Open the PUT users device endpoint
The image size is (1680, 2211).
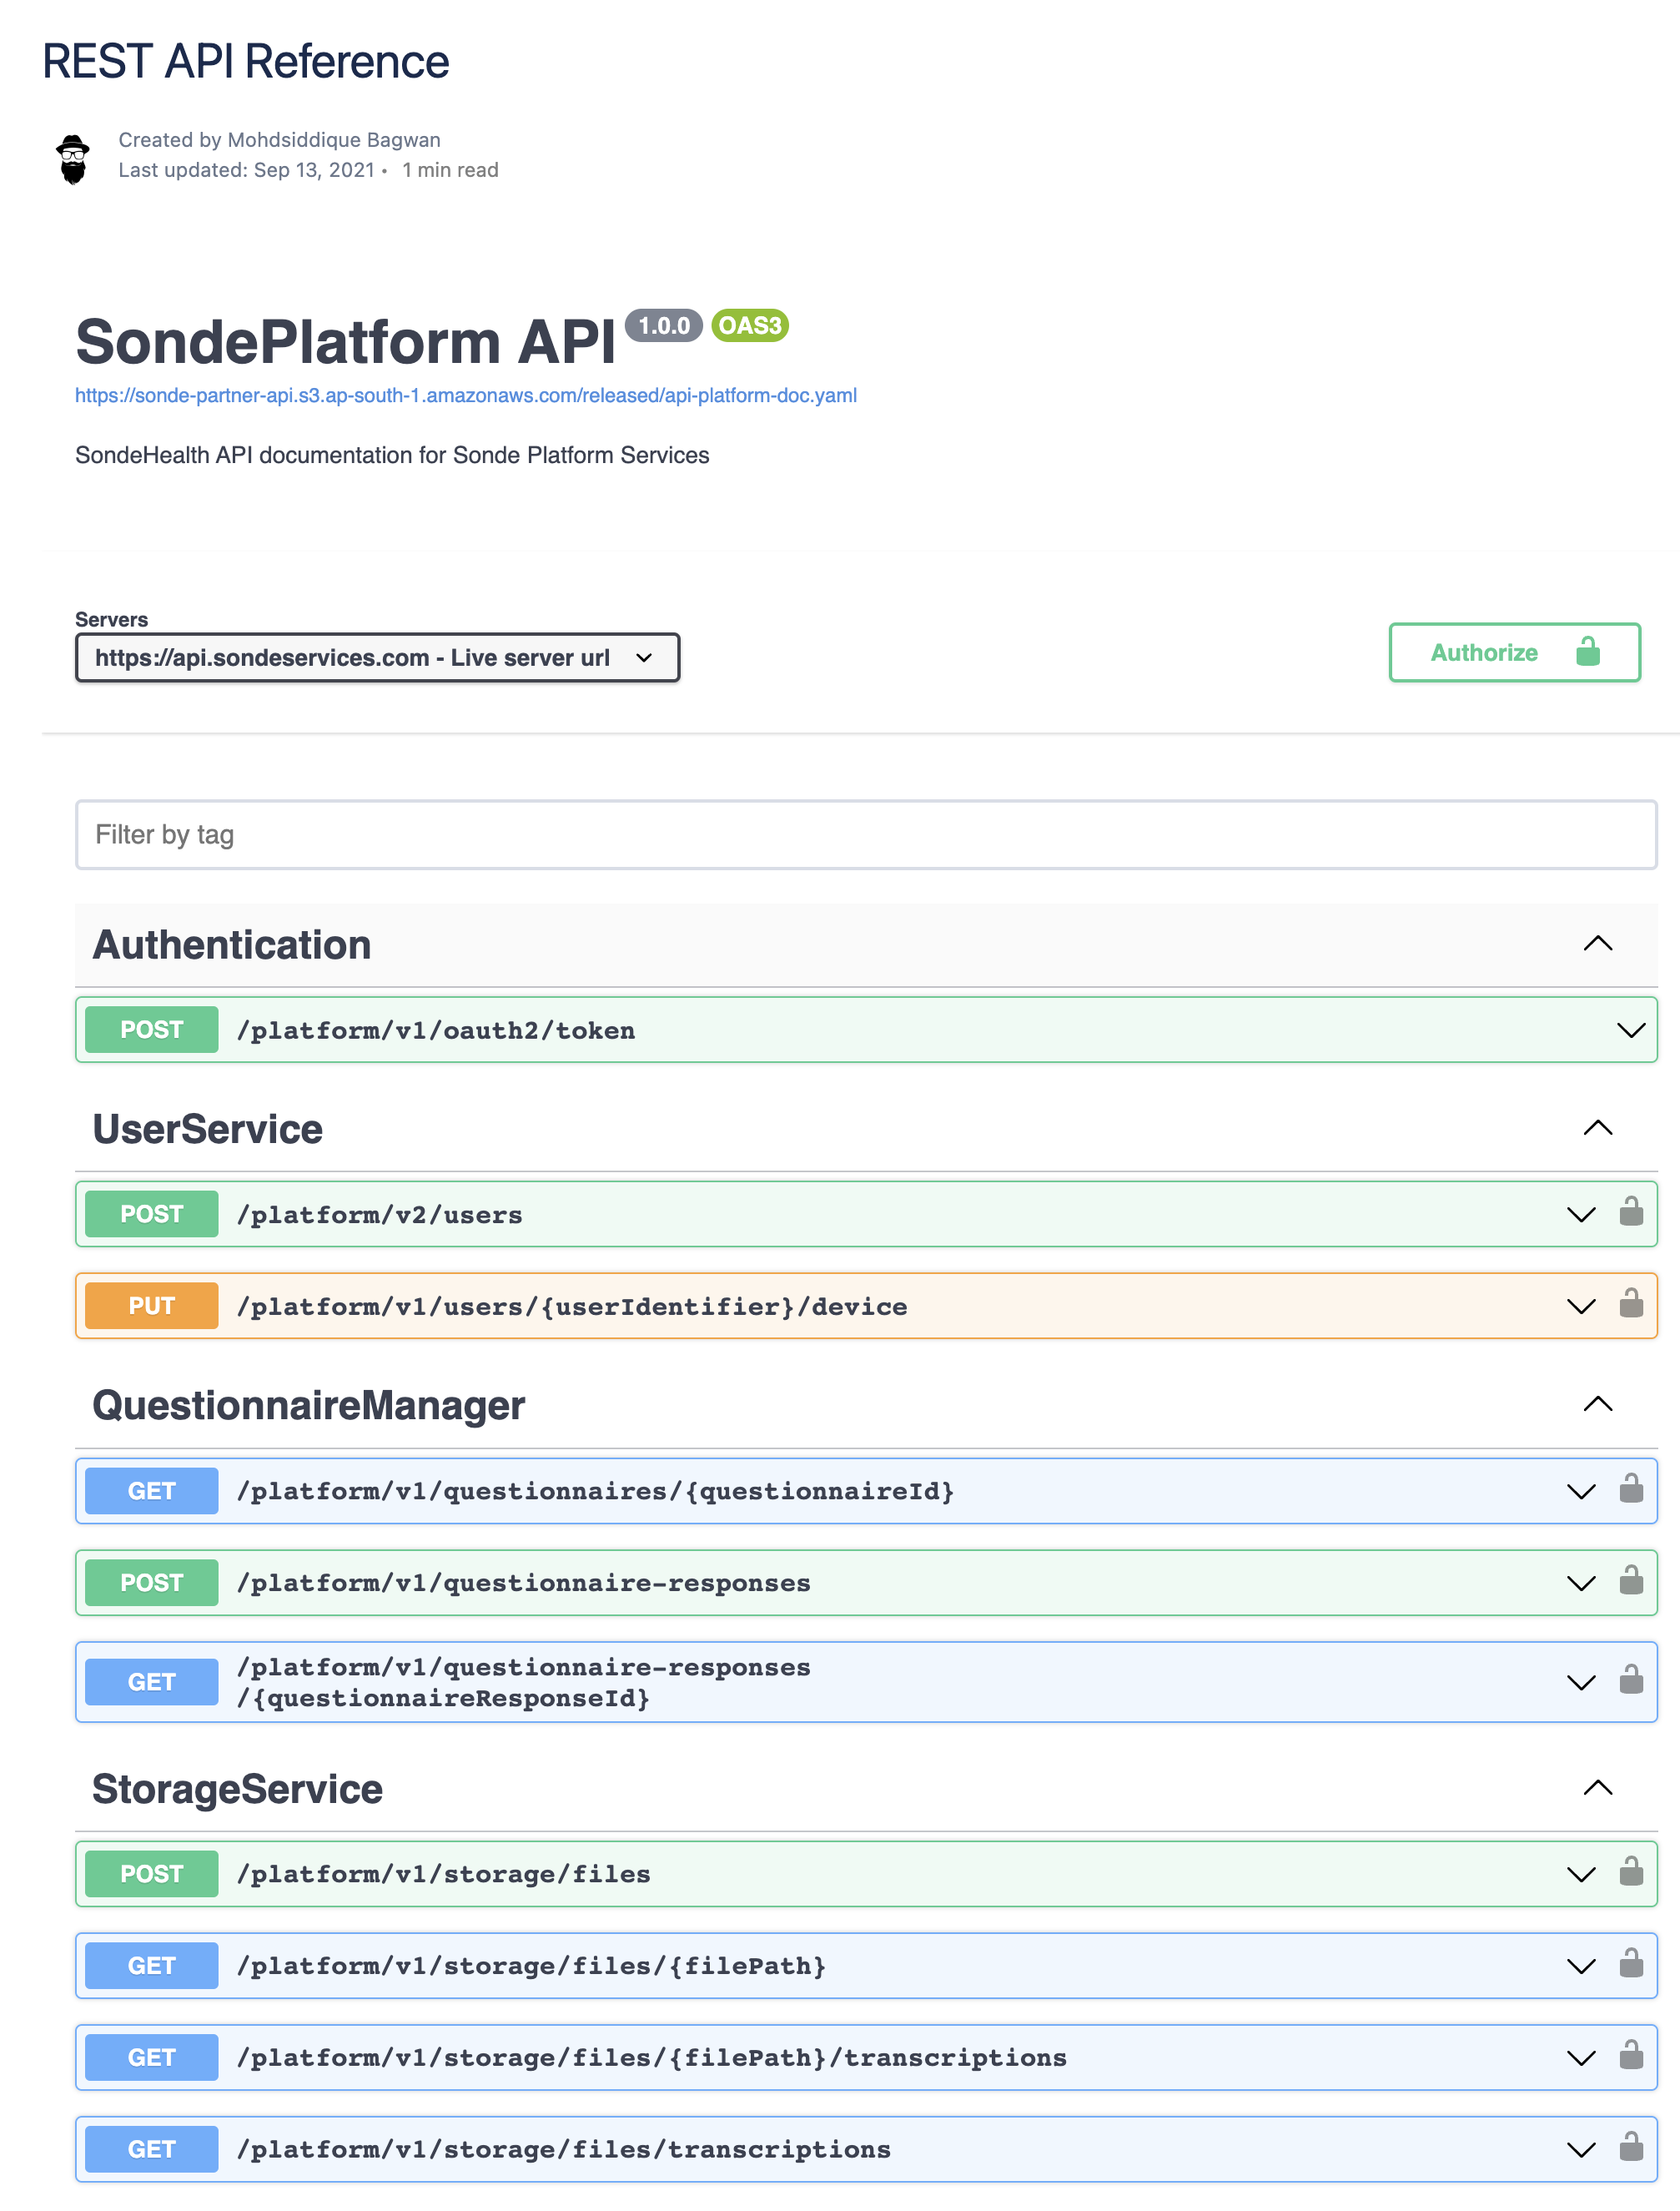click(x=570, y=1306)
